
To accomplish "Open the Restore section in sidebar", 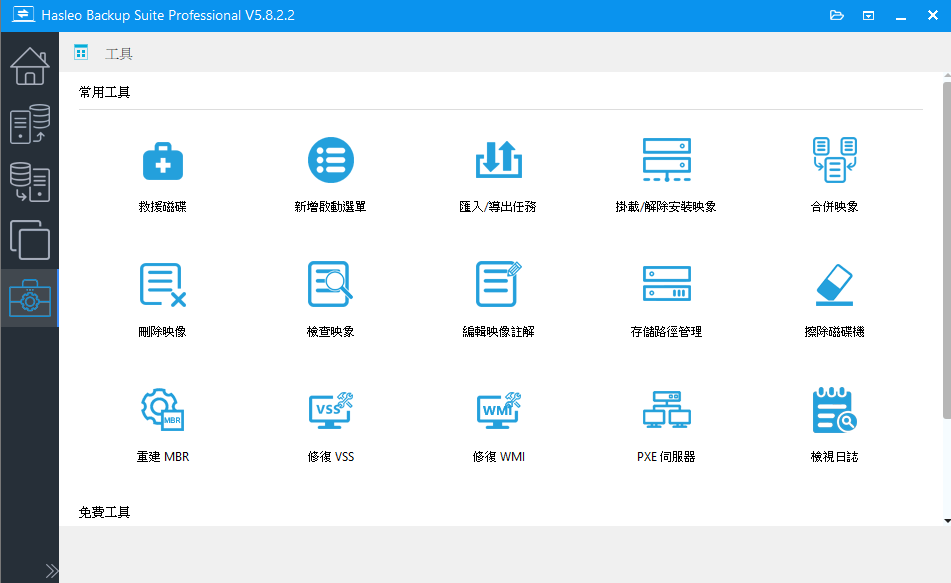I will pyautogui.click(x=29, y=182).
